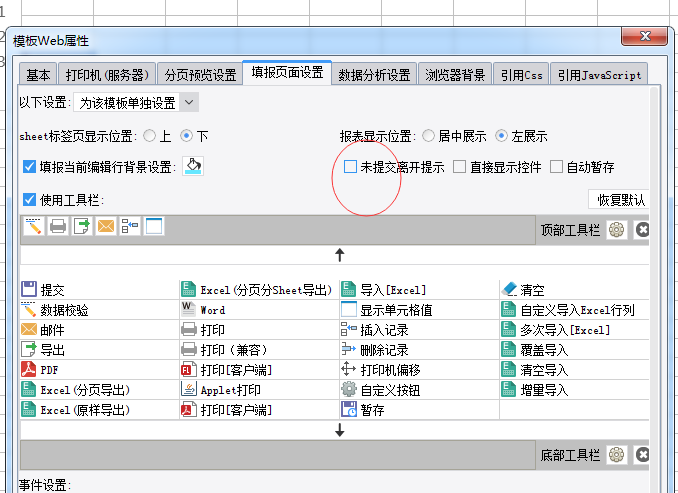Select the 自定义按钮 item

click(419, 390)
